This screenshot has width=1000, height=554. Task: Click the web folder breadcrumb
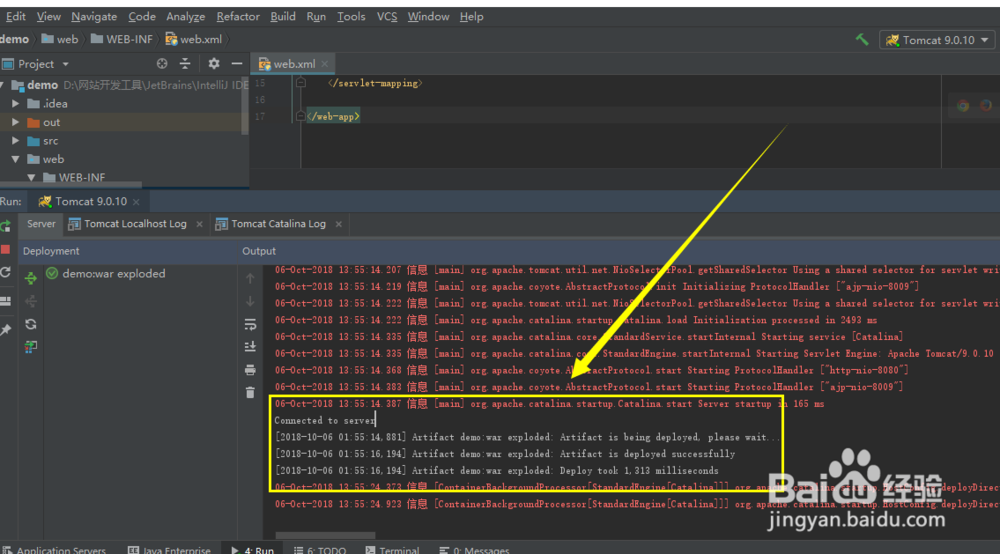[60, 40]
